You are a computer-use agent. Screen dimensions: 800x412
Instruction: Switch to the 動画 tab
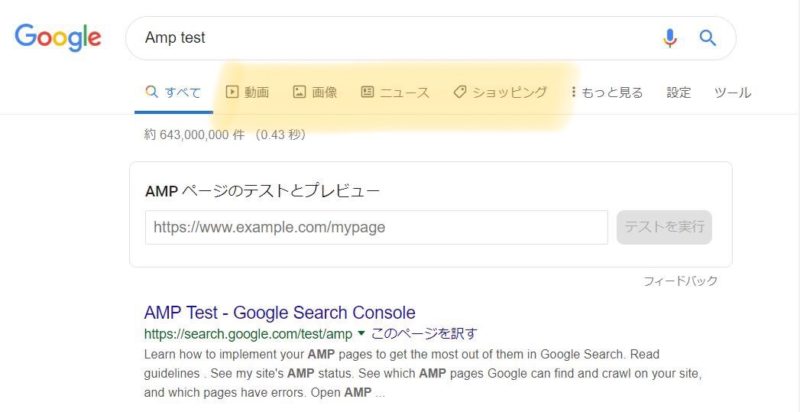(247, 92)
